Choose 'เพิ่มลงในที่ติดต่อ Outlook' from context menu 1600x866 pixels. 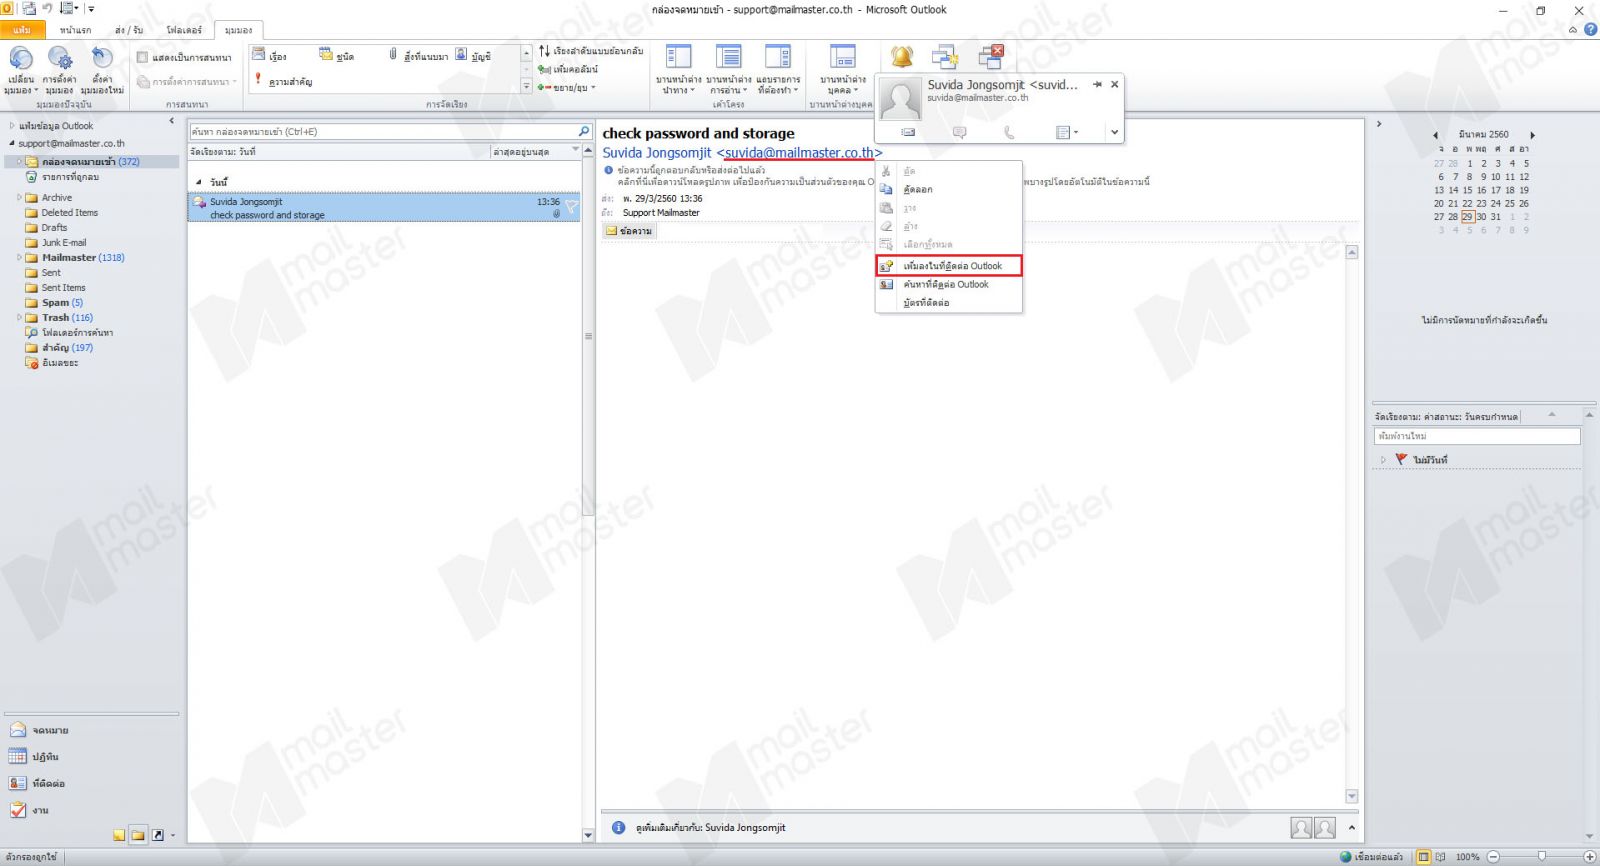(x=949, y=266)
